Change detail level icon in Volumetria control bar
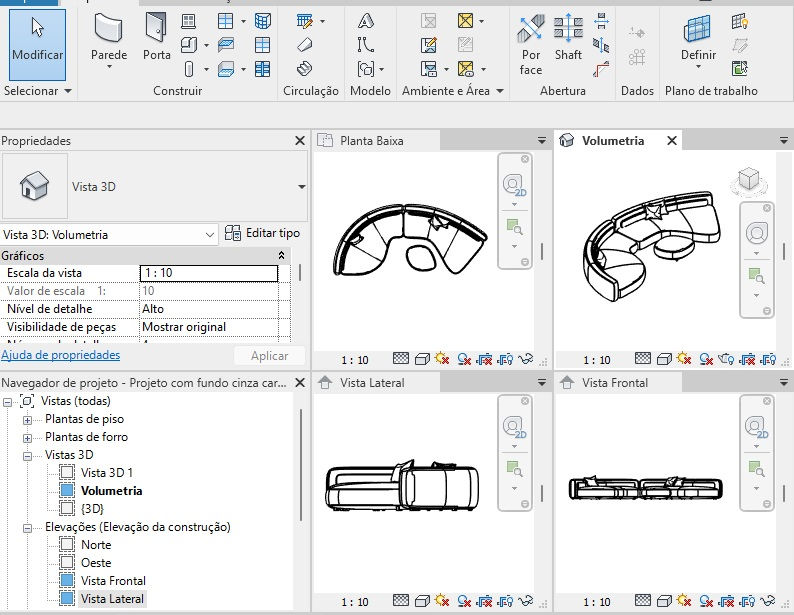Image resolution: width=794 pixels, height=615 pixels. pos(643,358)
